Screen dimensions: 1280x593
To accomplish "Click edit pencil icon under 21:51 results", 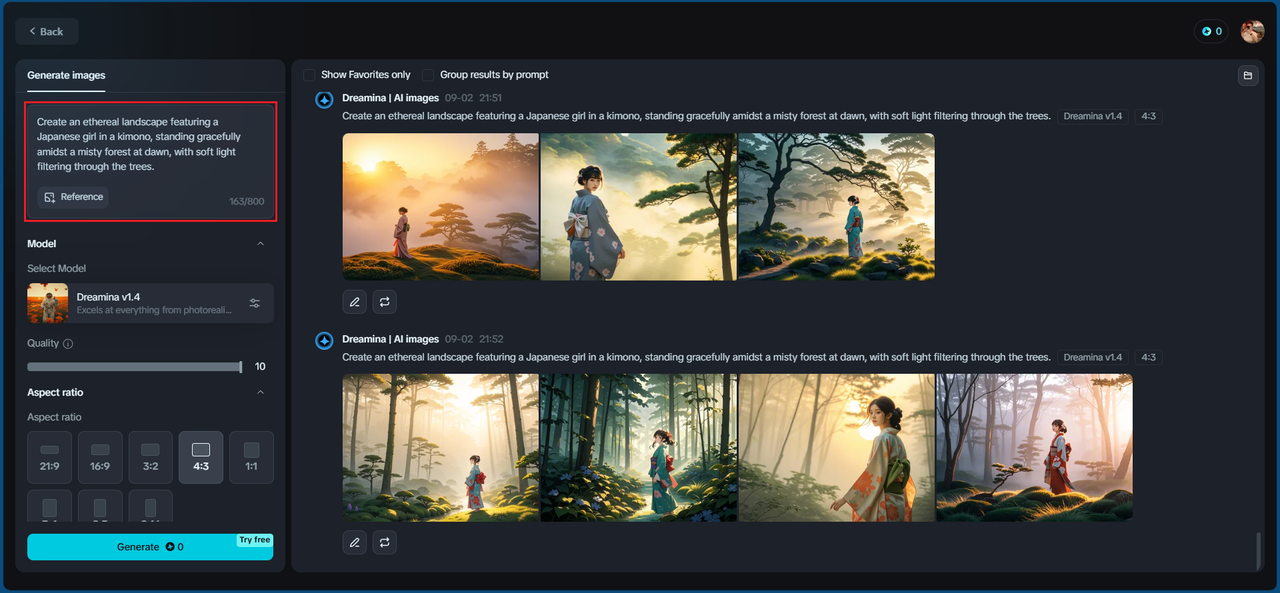I will coord(354,301).
